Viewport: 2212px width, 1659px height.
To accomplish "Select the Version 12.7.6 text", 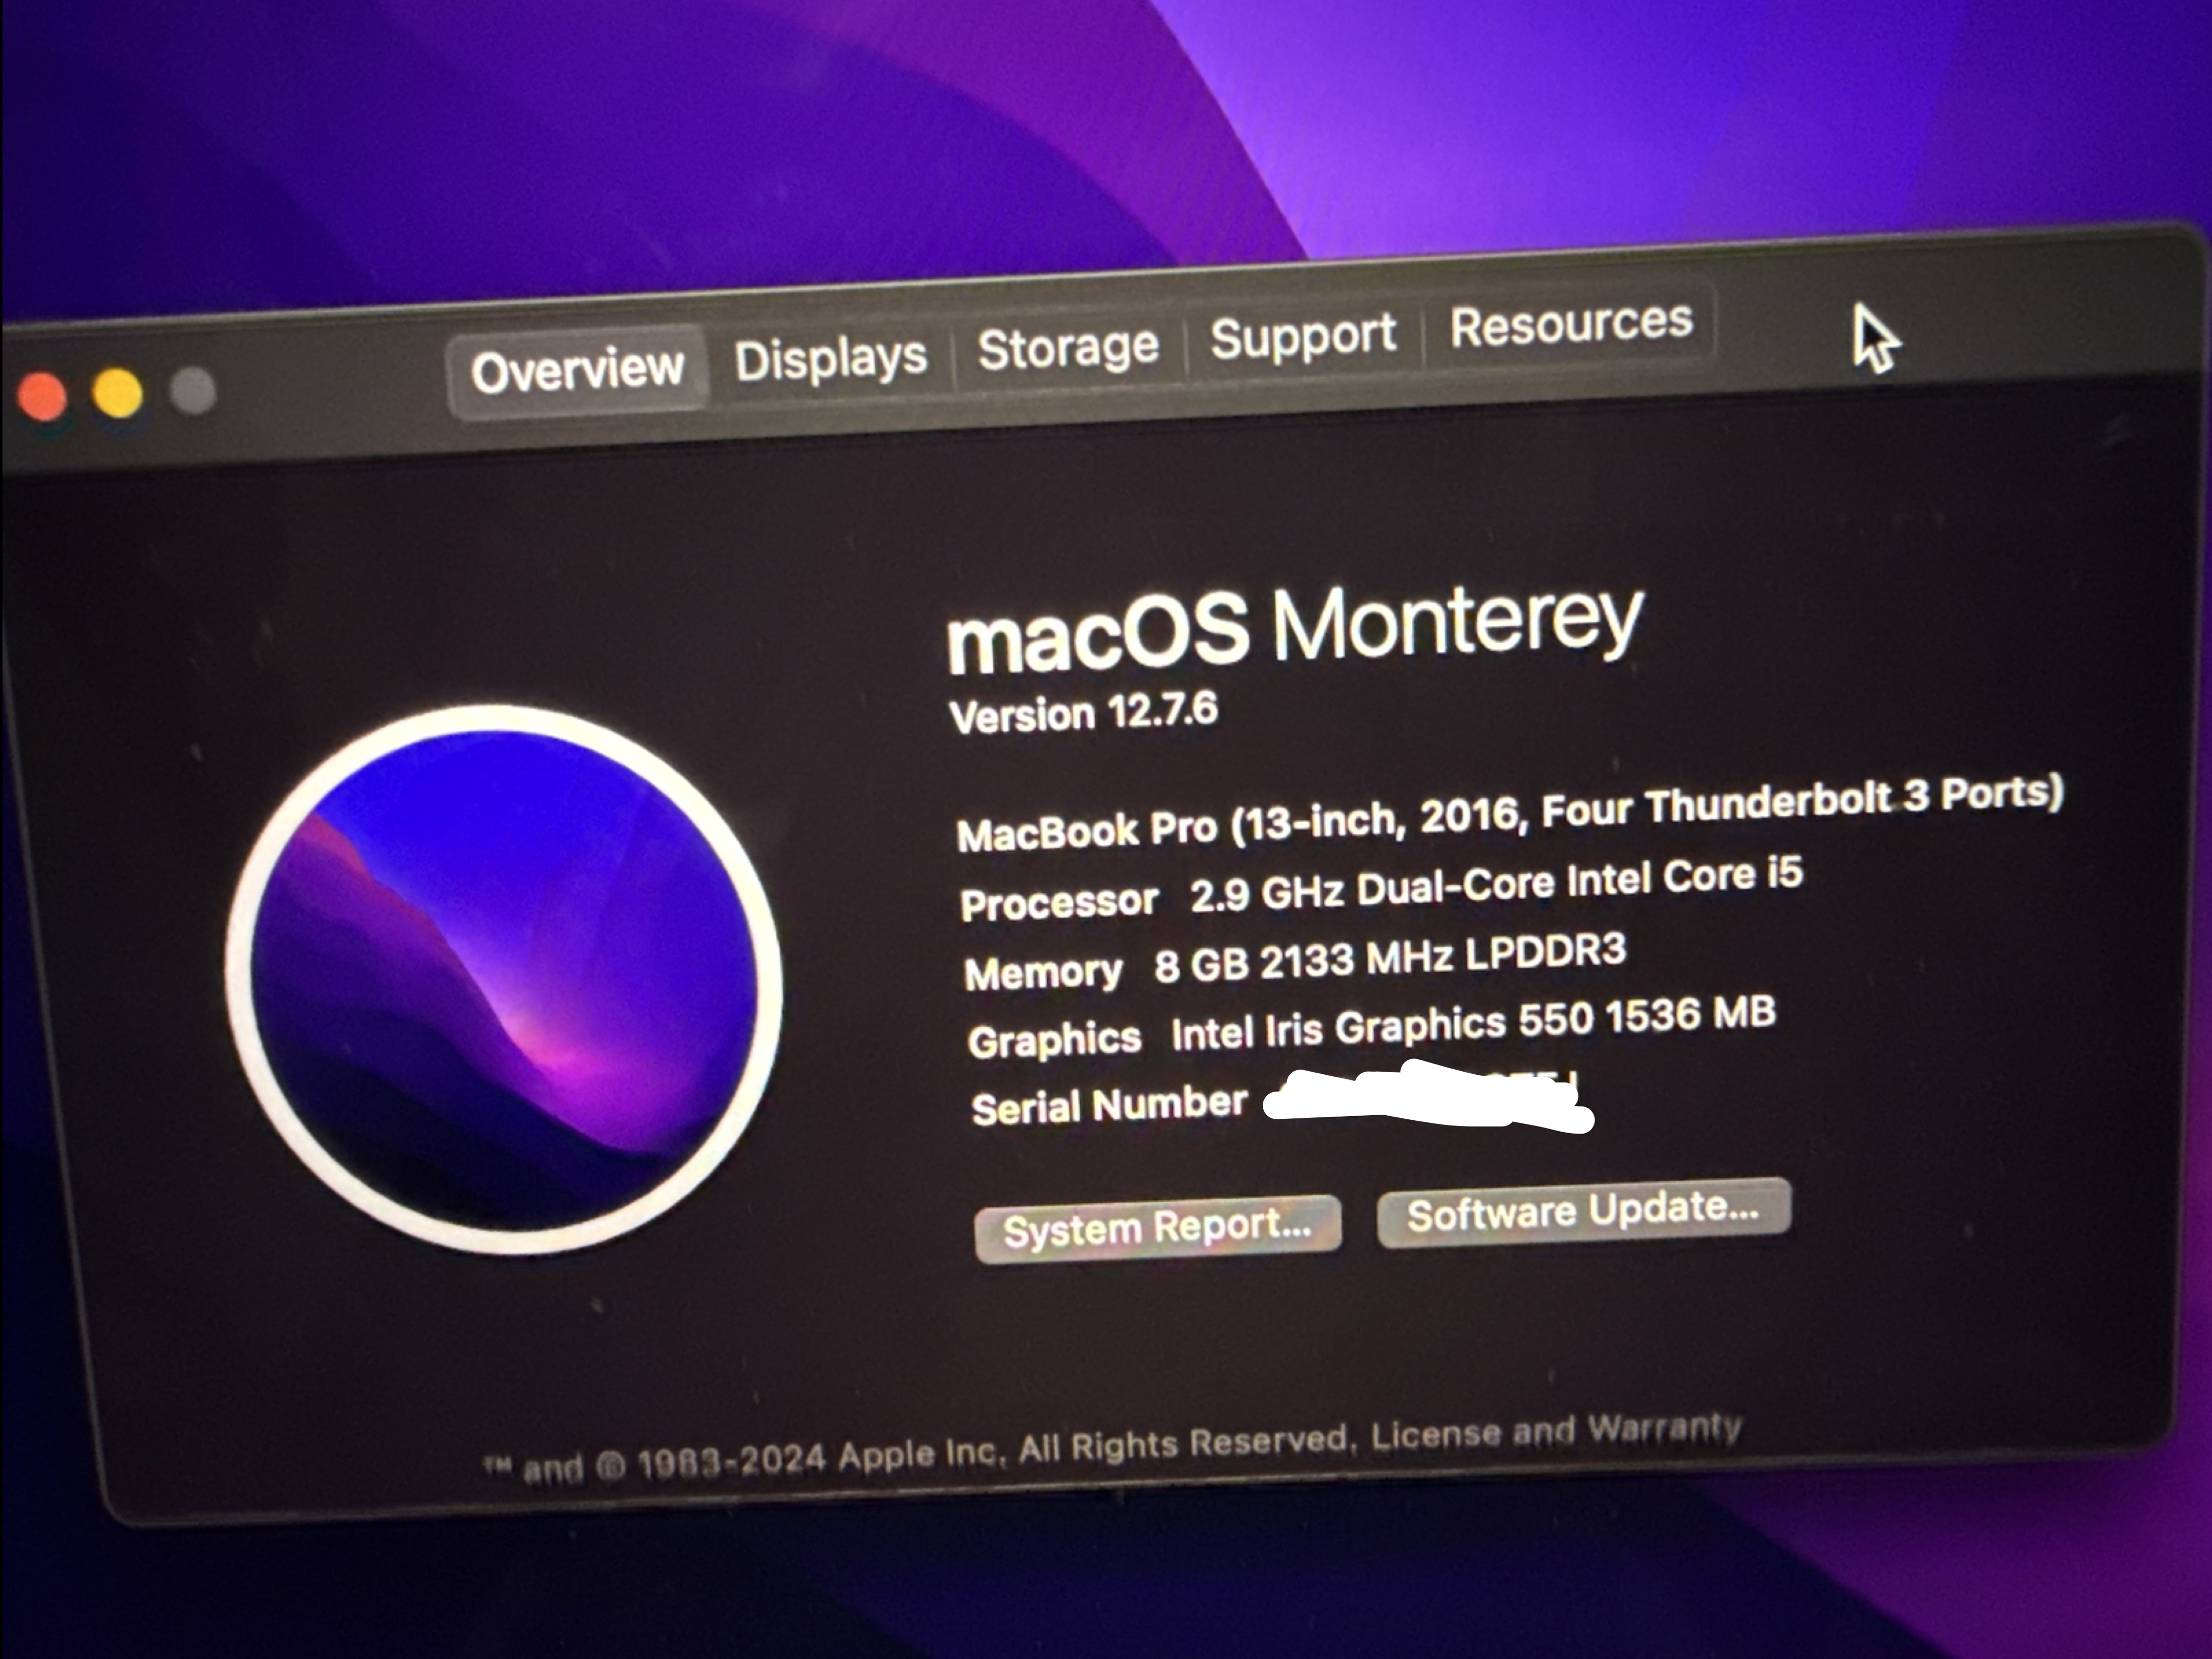I will [1084, 713].
